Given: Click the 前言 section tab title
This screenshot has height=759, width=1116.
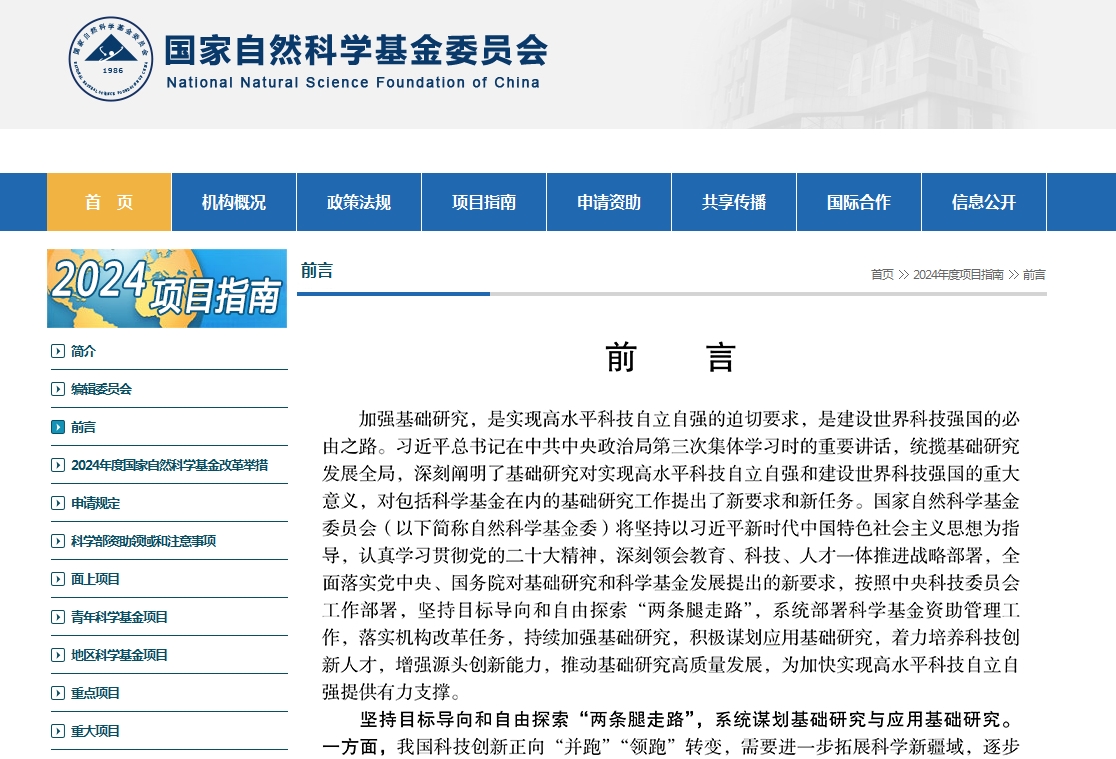Looking at the screenshot, I should (317, 271).
